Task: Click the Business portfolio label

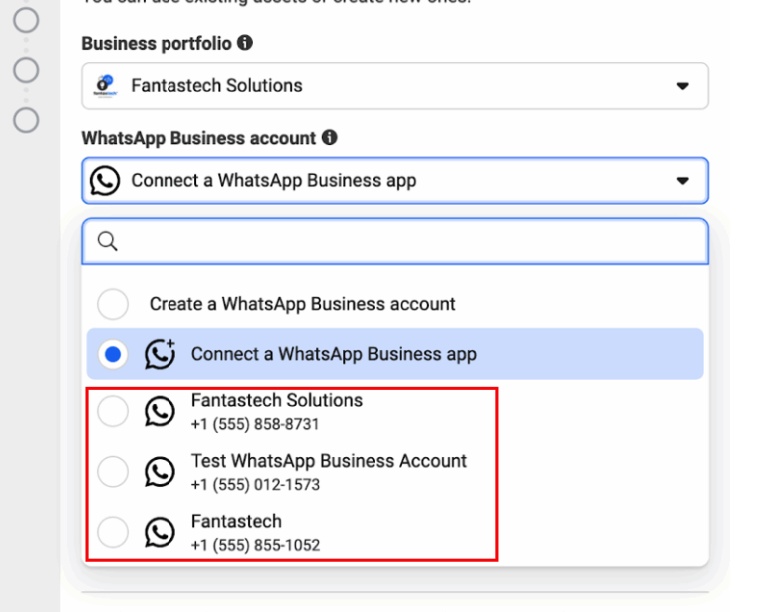Action: pos(156,43)
